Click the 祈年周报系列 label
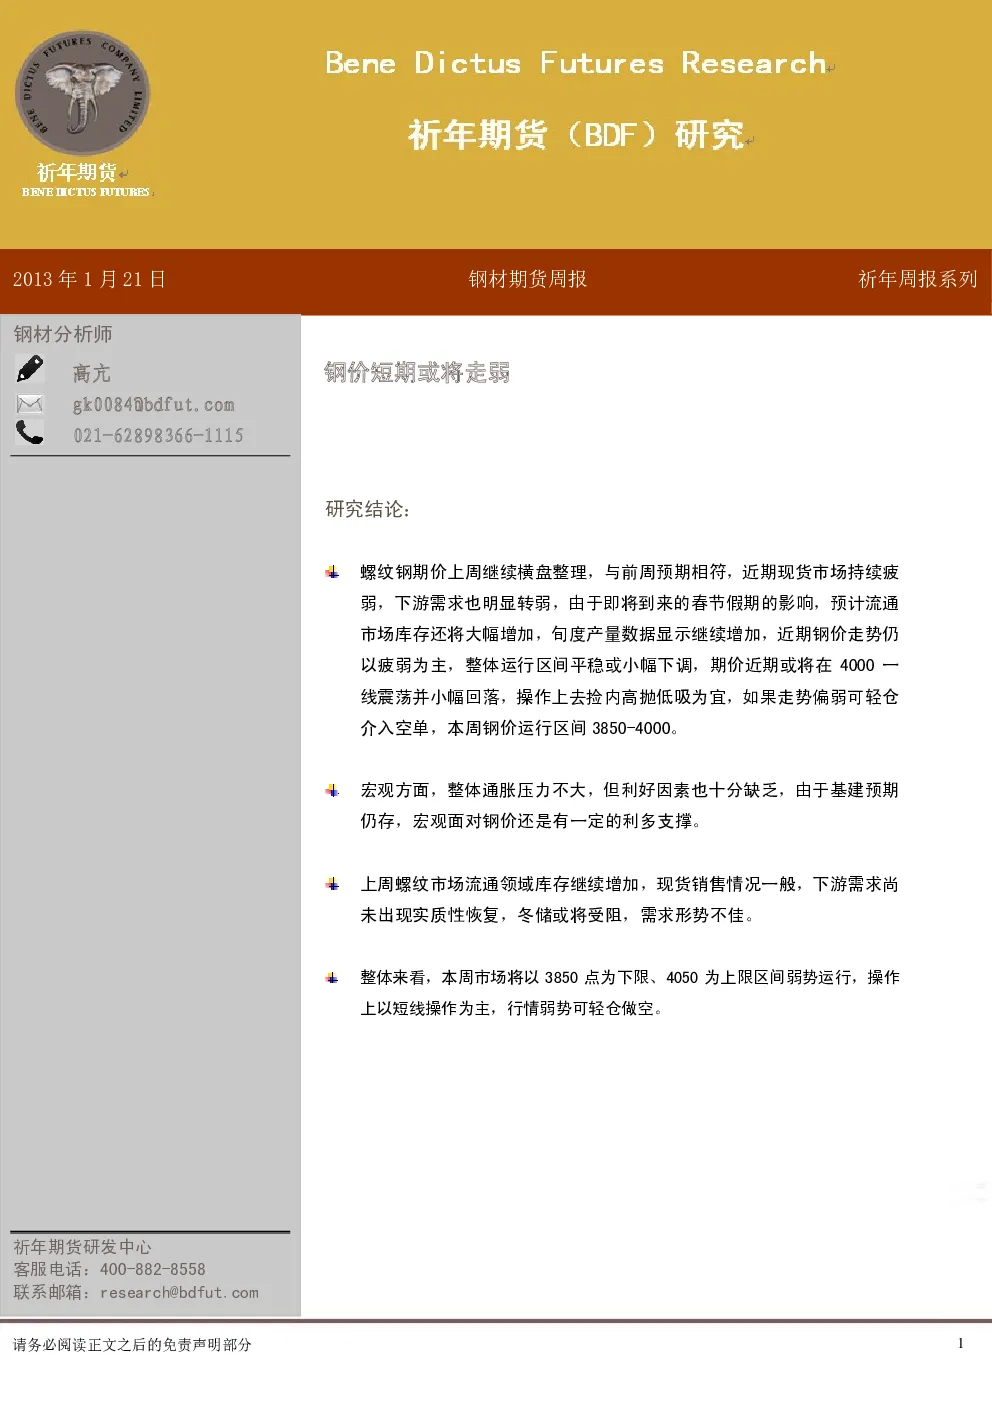The image size is (992, 1403). pyautogui.click(x=918, y=279)
